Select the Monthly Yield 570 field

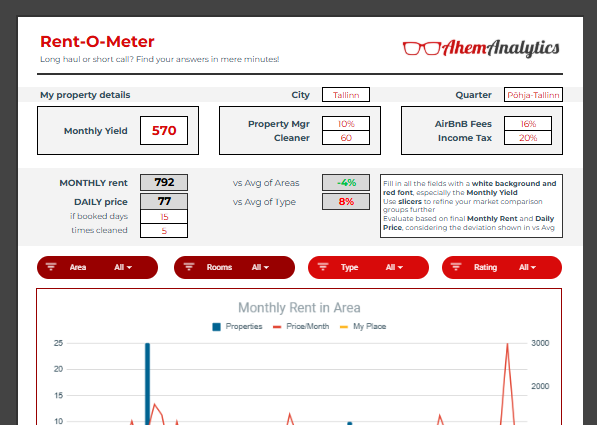[x=164, y=131]
